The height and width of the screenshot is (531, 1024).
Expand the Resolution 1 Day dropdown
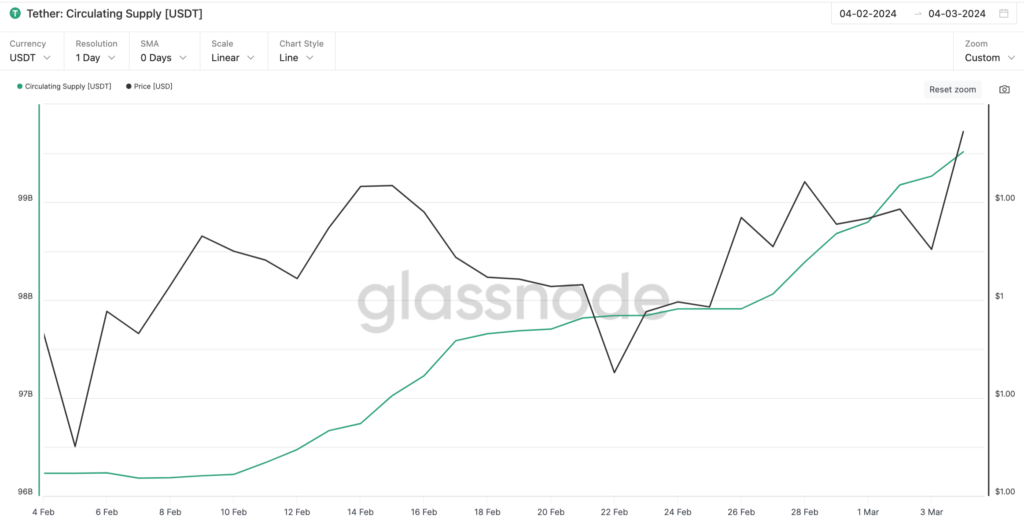(96, 57)
